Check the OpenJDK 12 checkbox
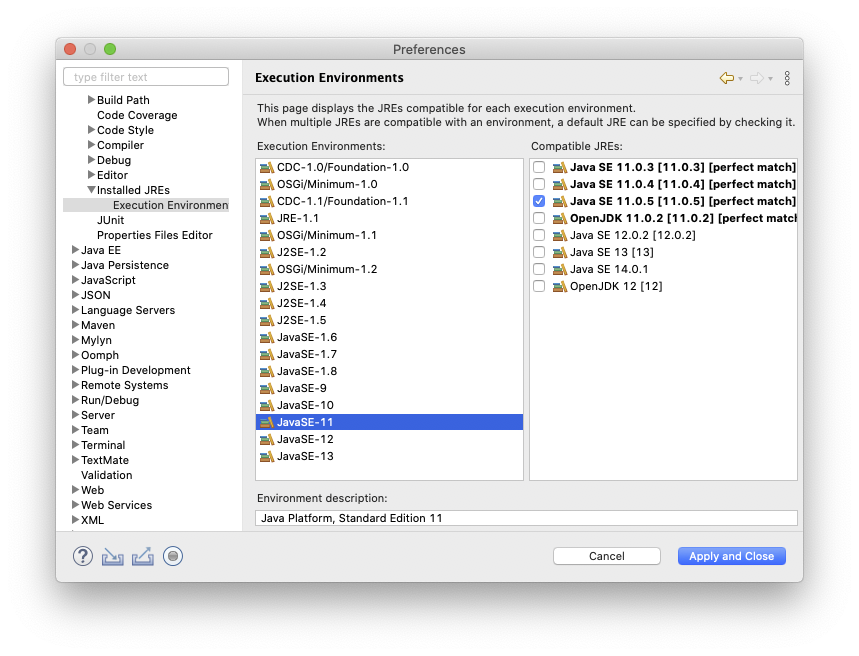 [x=539, y=286]
